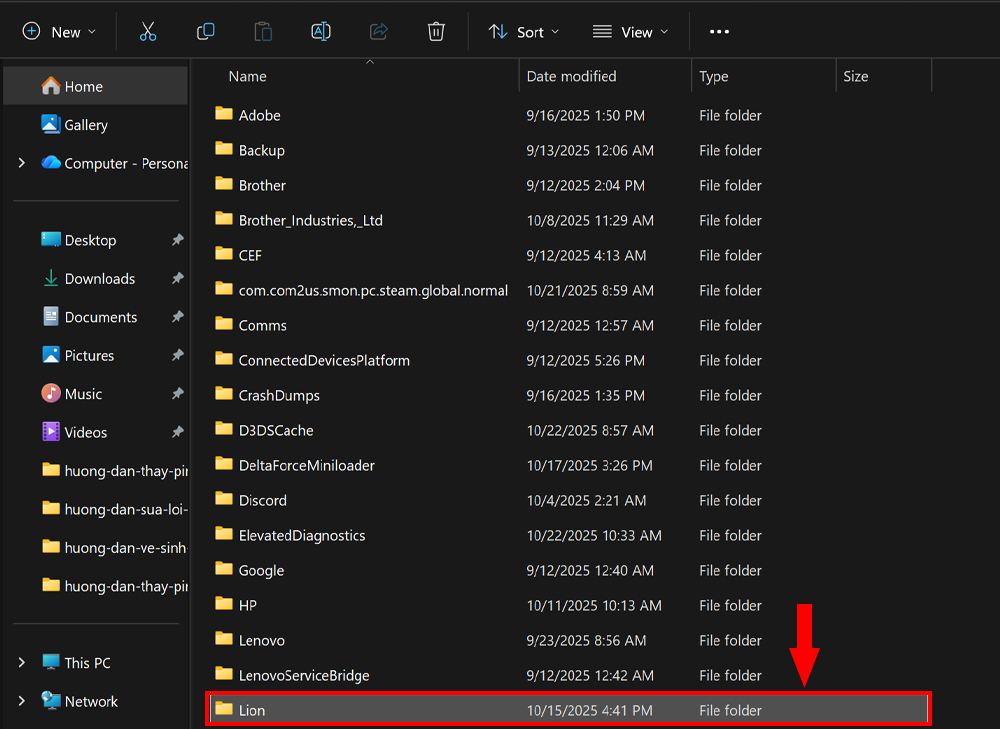Expand the Computer - Personal OneDrive node
This screenshot has width=1000, height=729.
point(22,163)
